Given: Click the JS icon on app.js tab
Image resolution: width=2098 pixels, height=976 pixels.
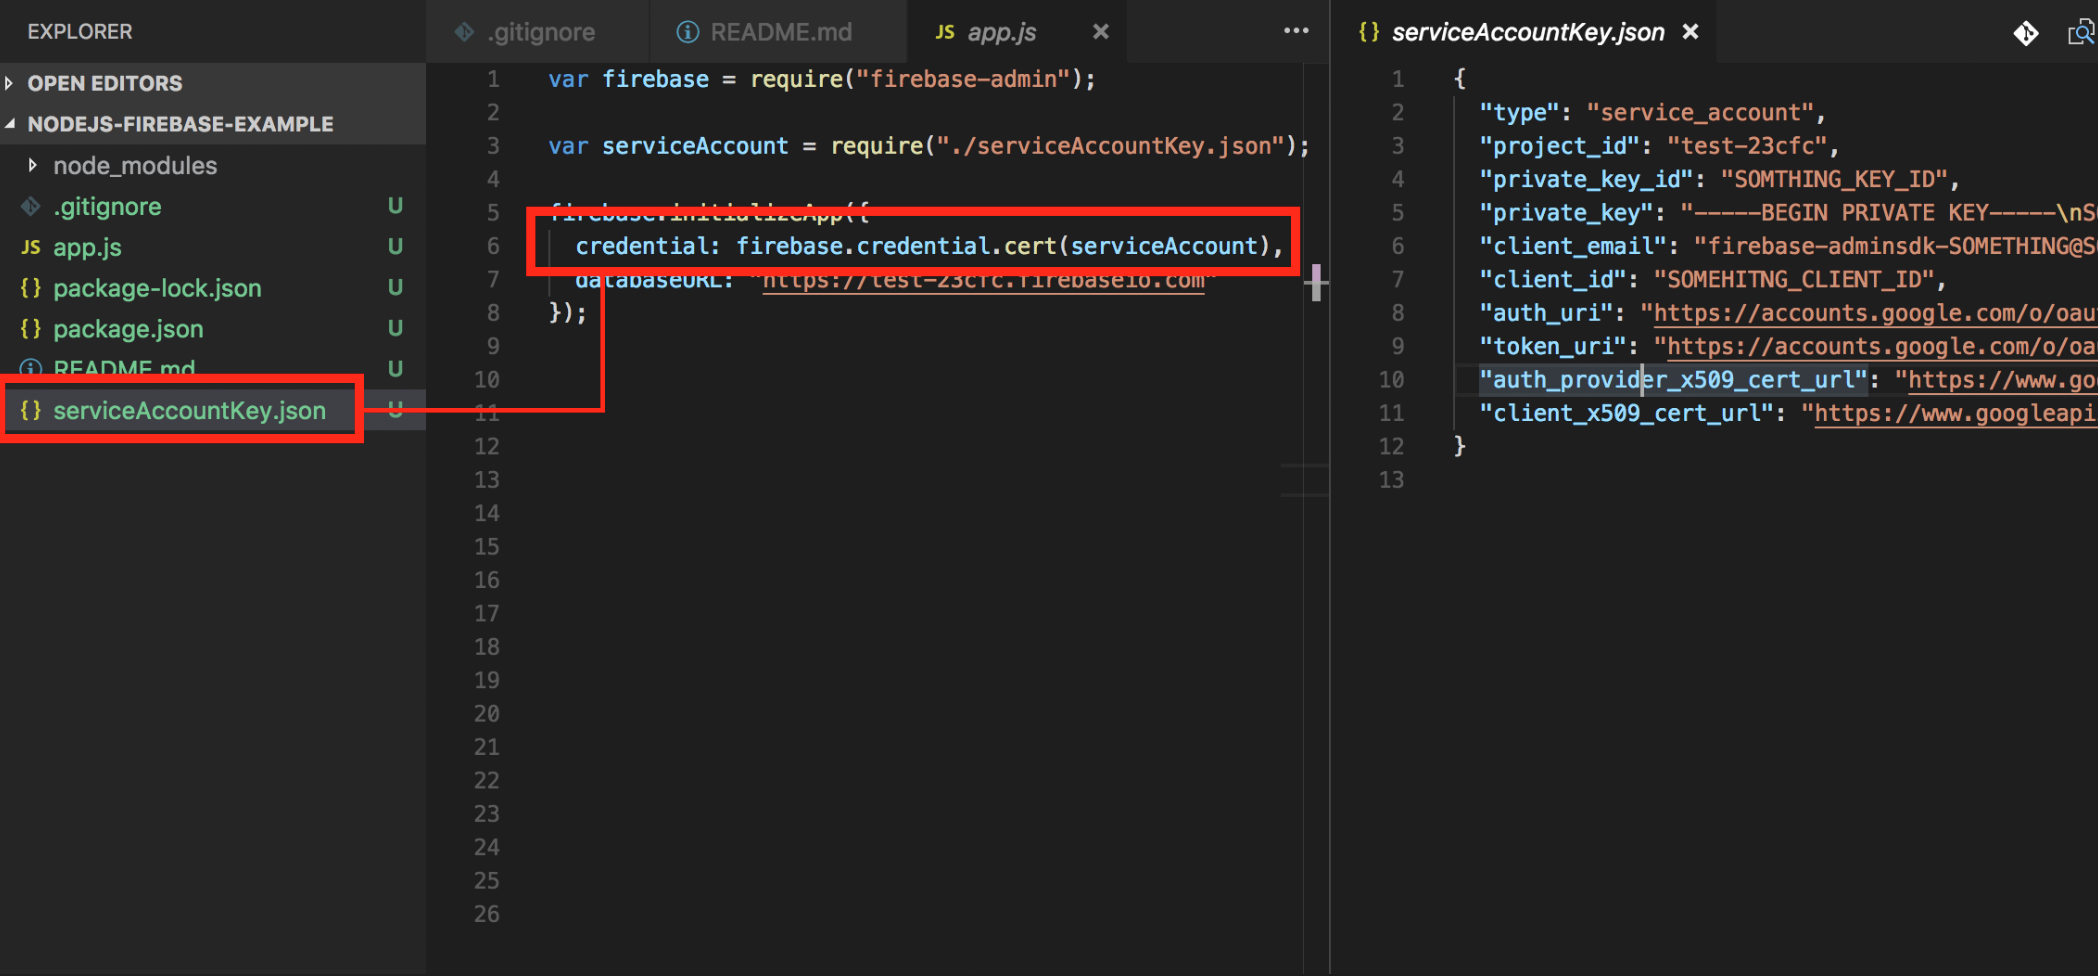Looking at the screenshot, I should coord(944,32).
